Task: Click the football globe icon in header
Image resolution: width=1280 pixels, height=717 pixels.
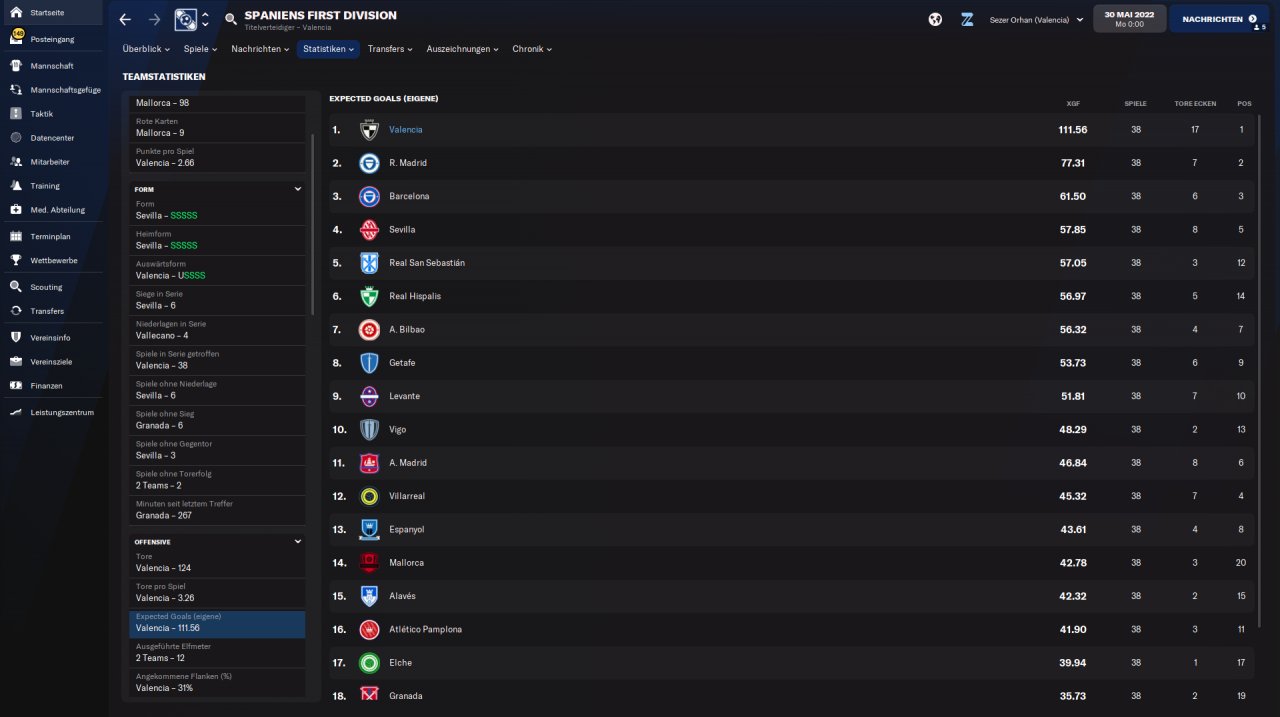Action: coord(935,19)
